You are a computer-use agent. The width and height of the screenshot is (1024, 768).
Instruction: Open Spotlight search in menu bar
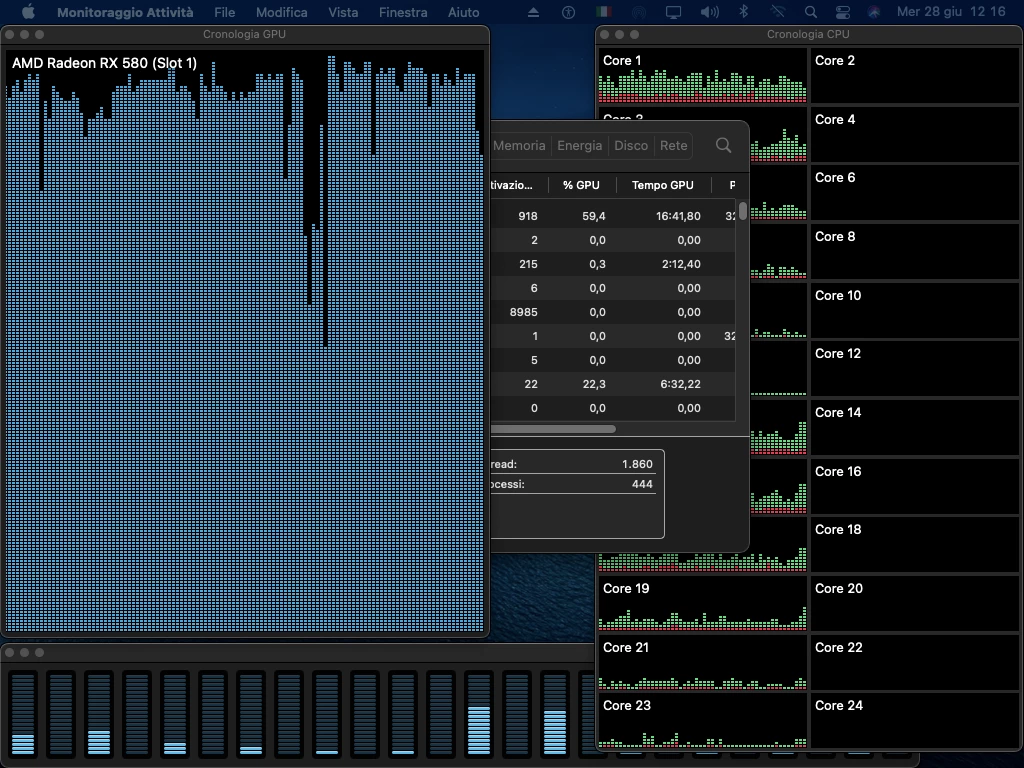point(810,12)
